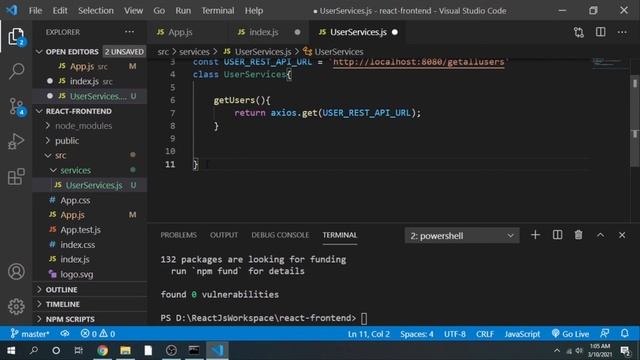Open the Accounts menu icon

(x=16, y=271)
